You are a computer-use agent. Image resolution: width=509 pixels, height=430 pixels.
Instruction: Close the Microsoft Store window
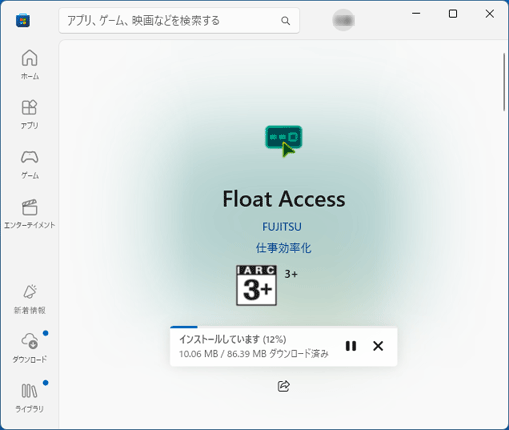[490, 14]
